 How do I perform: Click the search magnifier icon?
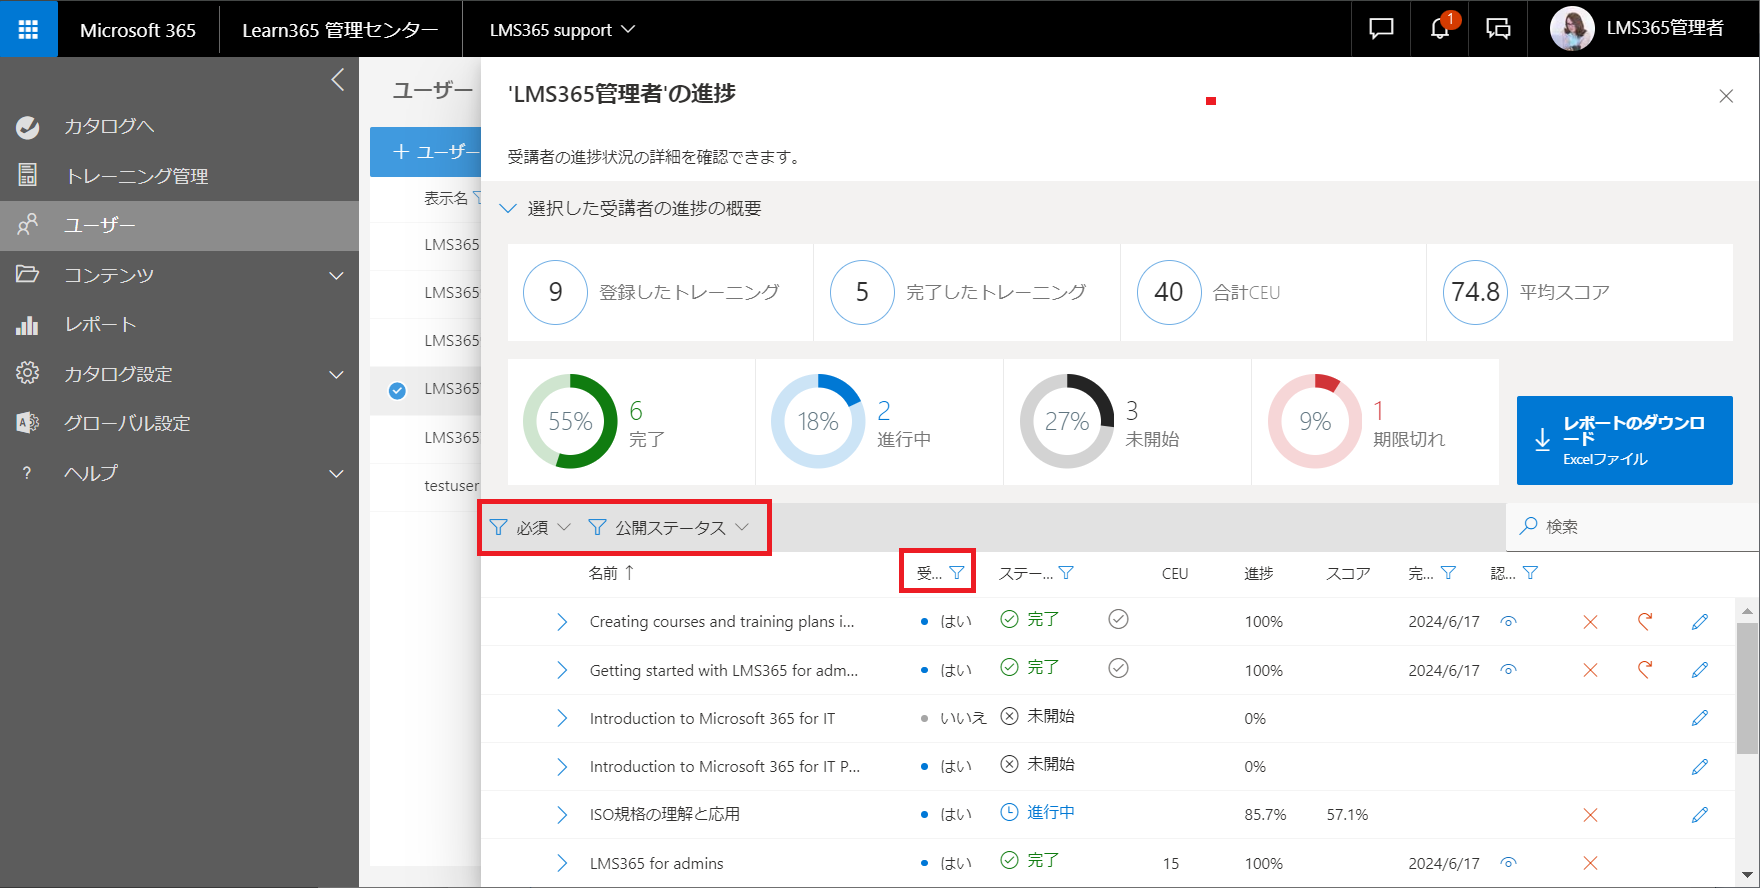1528,526
